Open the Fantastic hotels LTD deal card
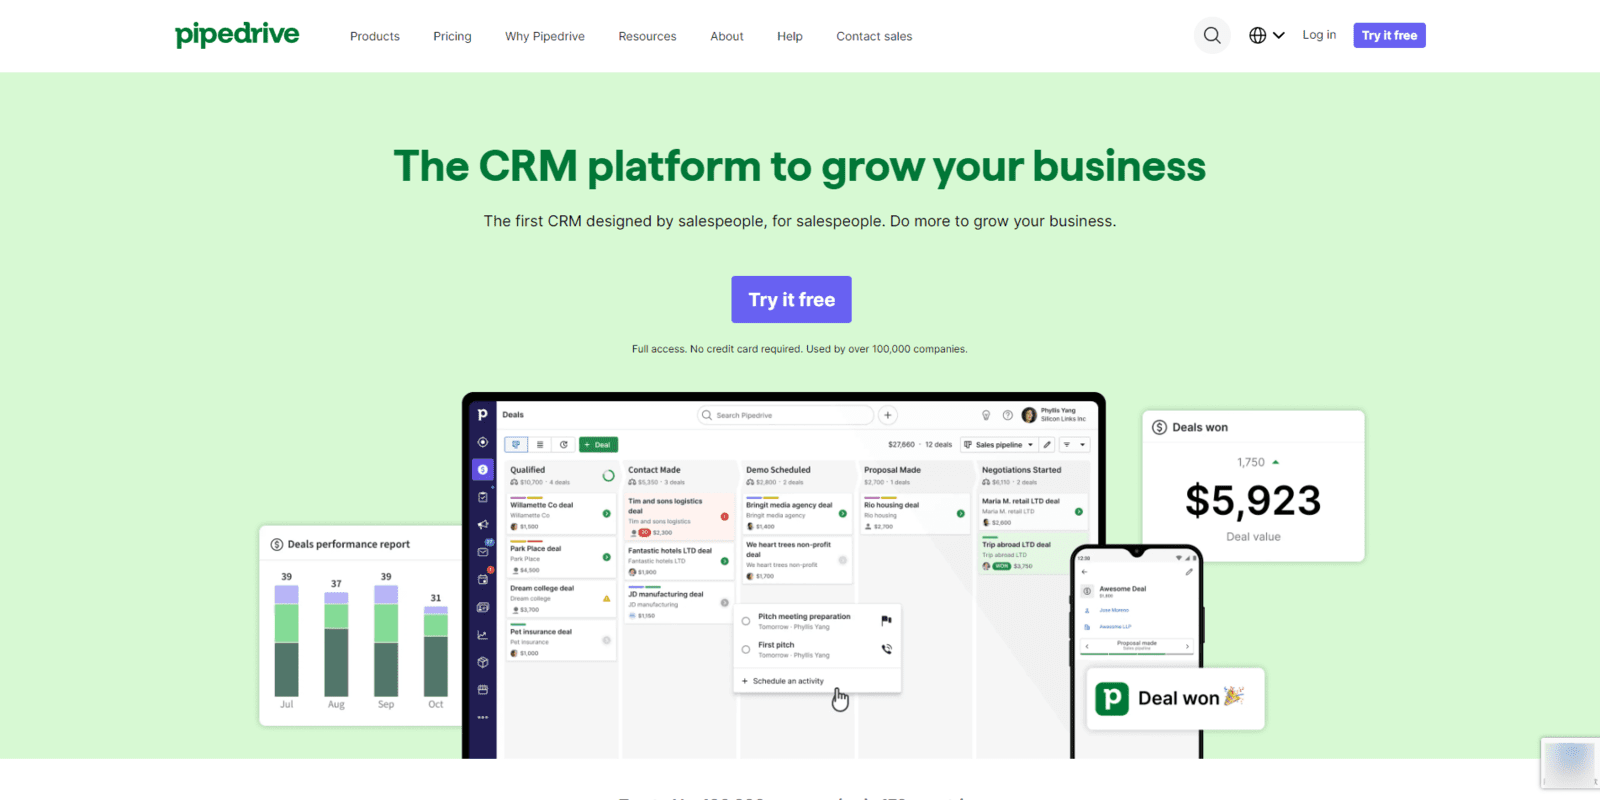 click(x=679, y=561)
